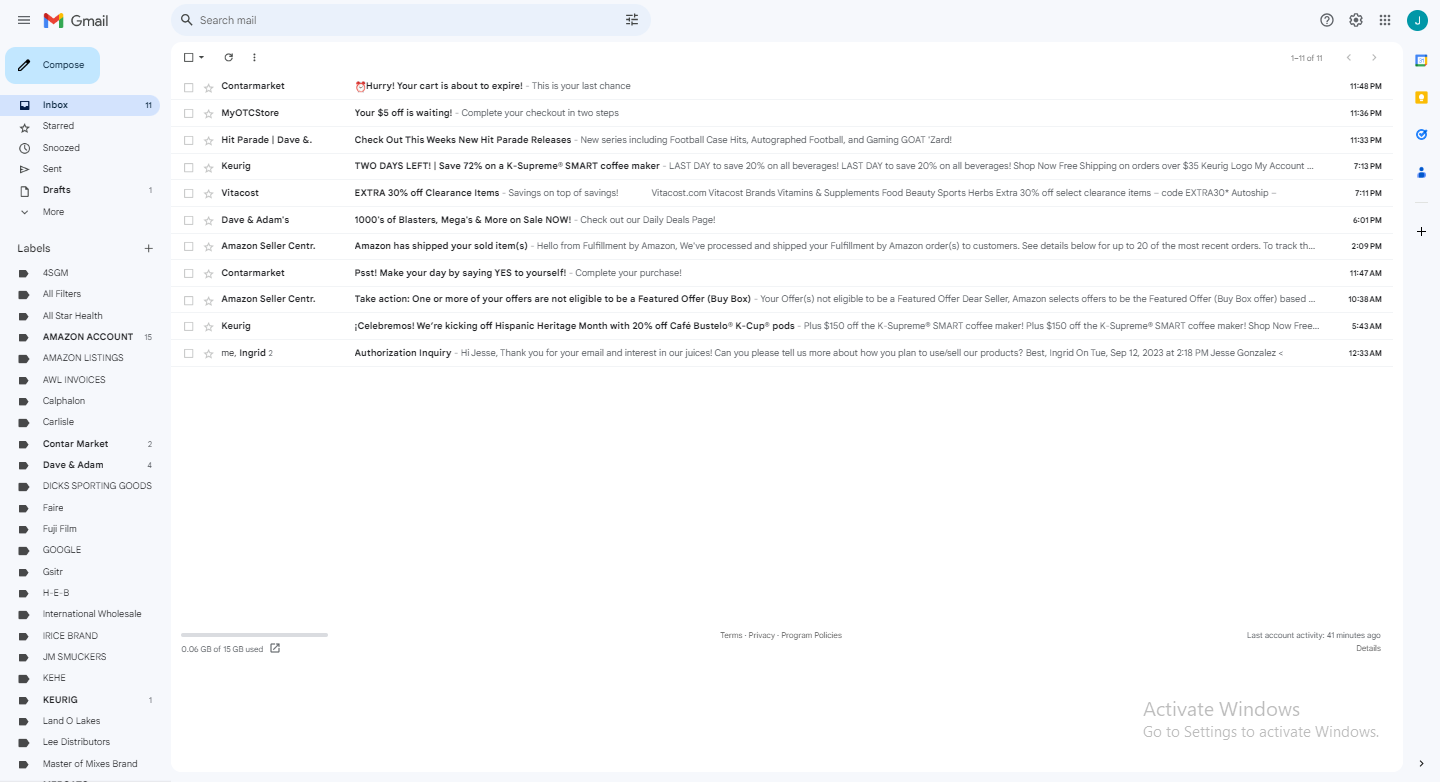Go to the older messages page
The image size is (1440, 782).
tap(1374, 58)
